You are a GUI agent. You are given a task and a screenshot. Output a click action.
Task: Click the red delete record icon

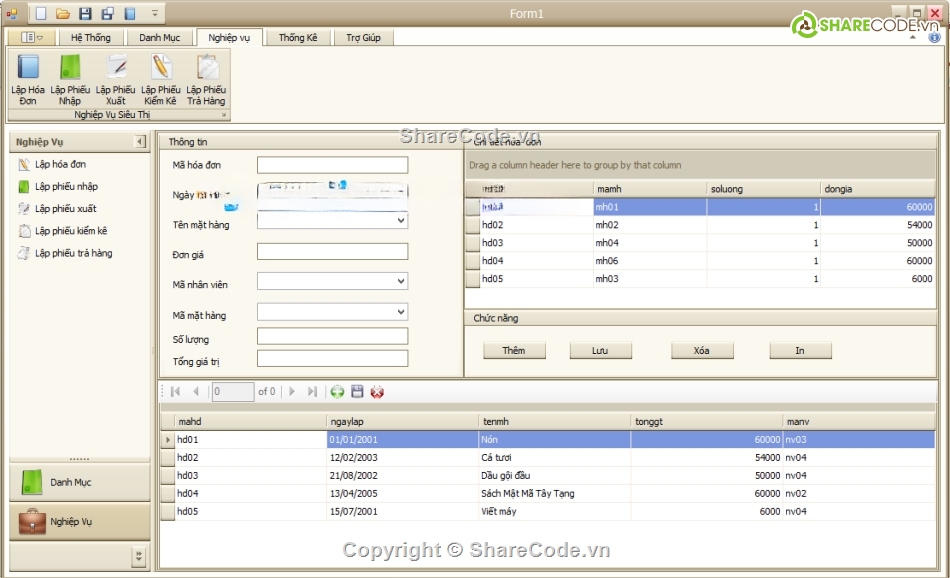point(377,391)
